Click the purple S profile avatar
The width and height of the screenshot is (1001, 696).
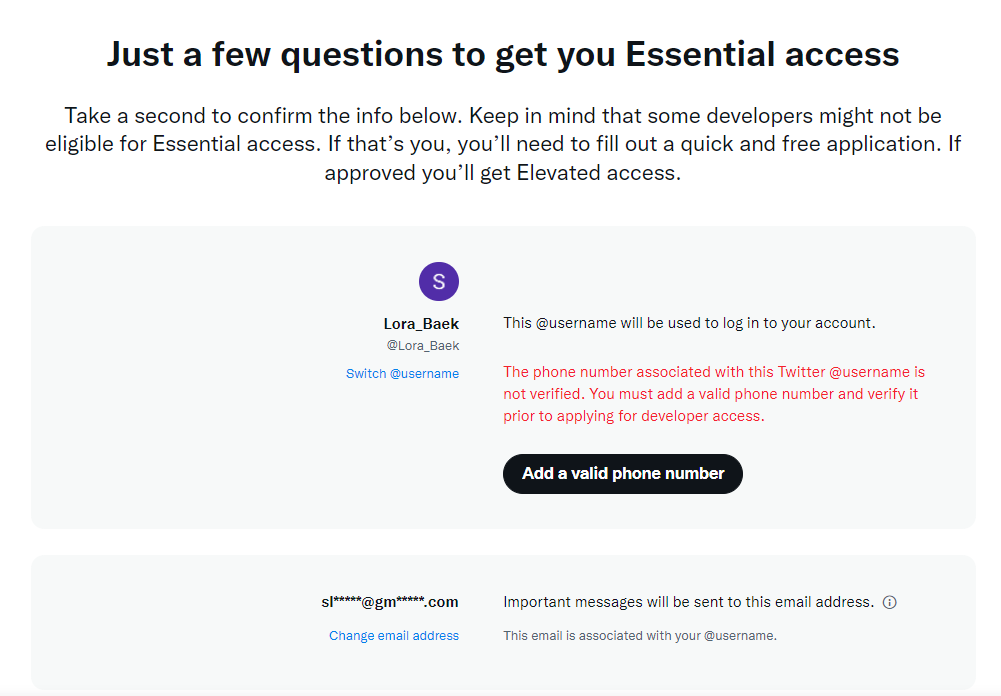click(439, 281)
